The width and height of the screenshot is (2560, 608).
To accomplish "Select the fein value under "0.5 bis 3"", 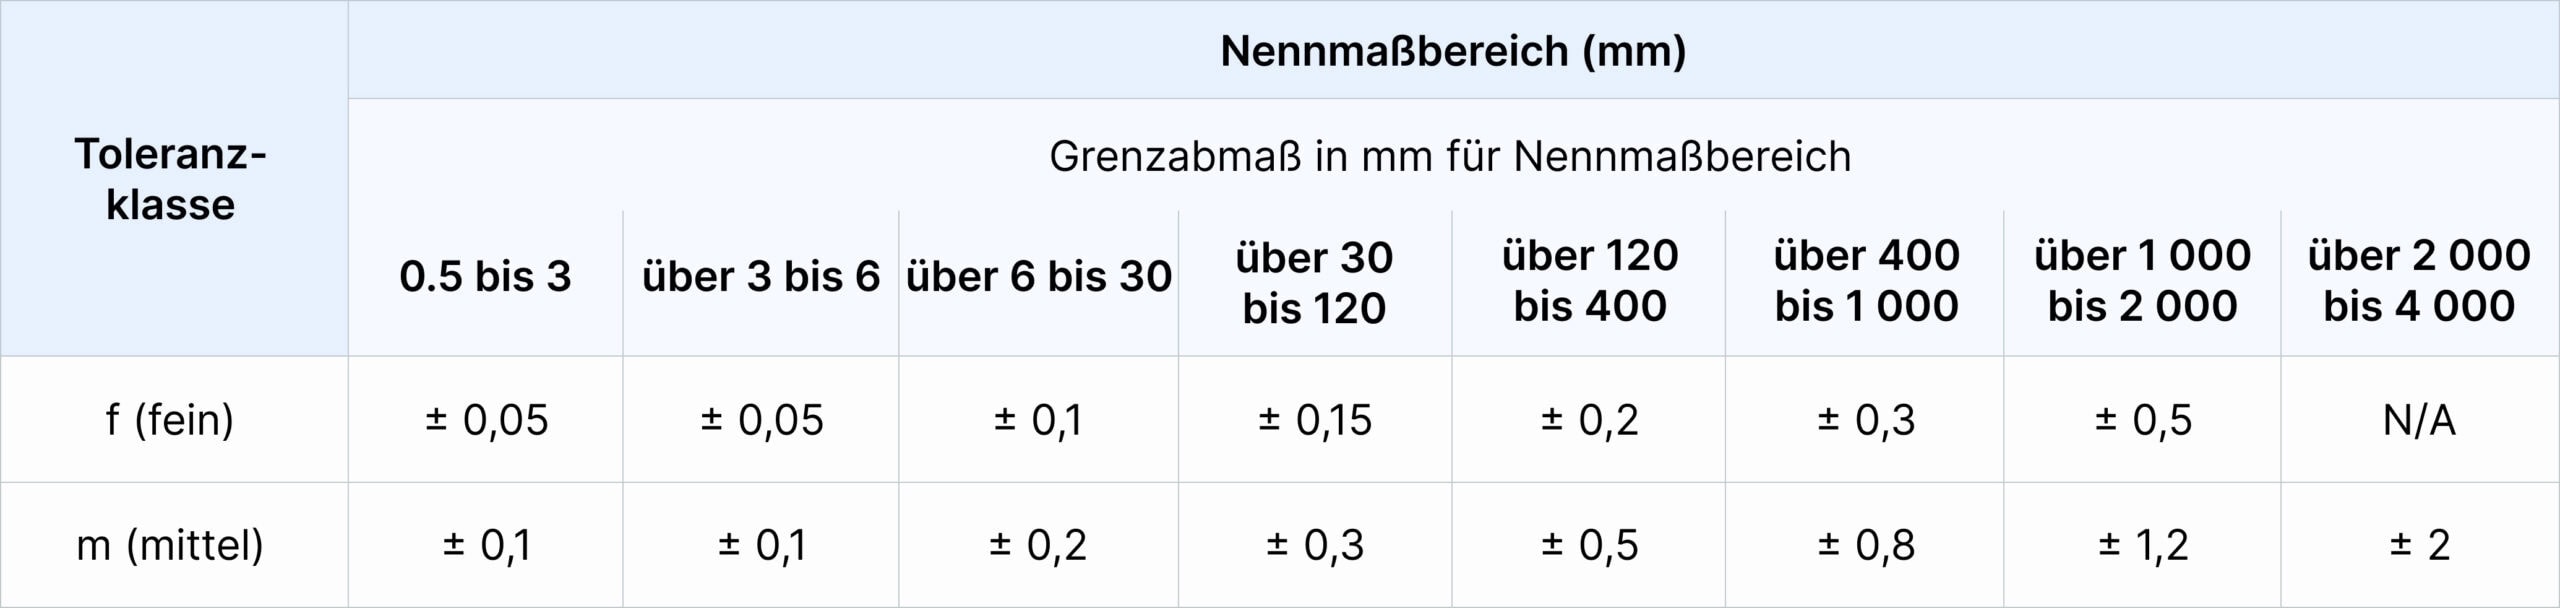I will tap(485, 421).
